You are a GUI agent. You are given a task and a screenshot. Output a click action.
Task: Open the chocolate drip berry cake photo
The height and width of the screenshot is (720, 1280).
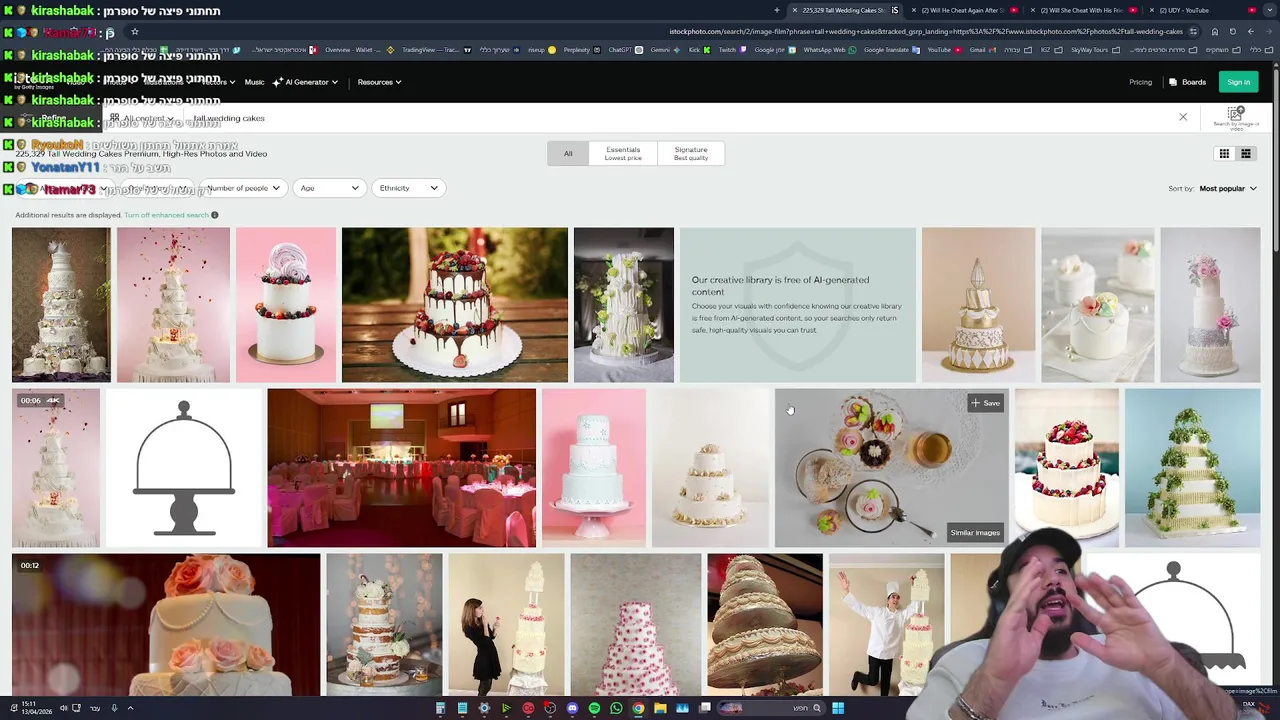tap(455, 305)
